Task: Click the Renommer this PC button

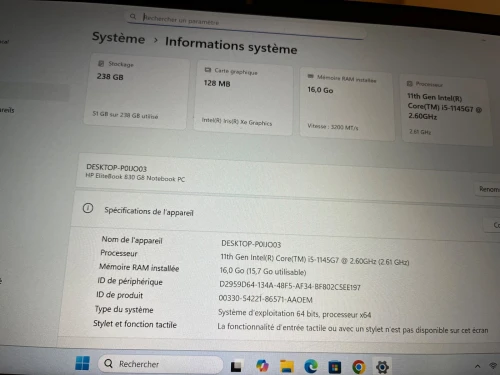Action: click(488, 189)
